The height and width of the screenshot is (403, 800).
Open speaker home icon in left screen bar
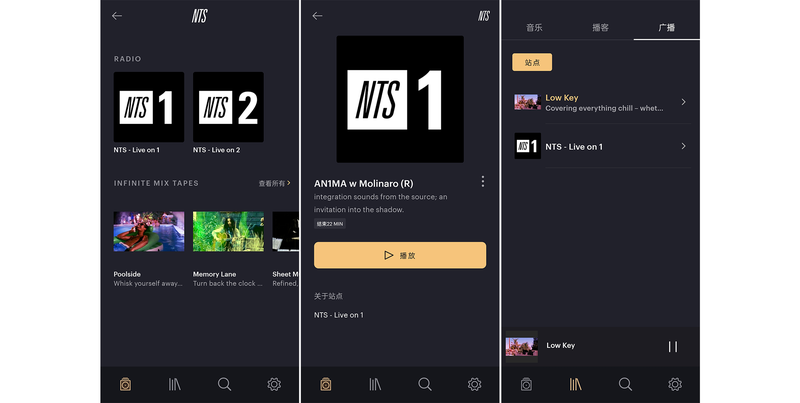point(126,384)
